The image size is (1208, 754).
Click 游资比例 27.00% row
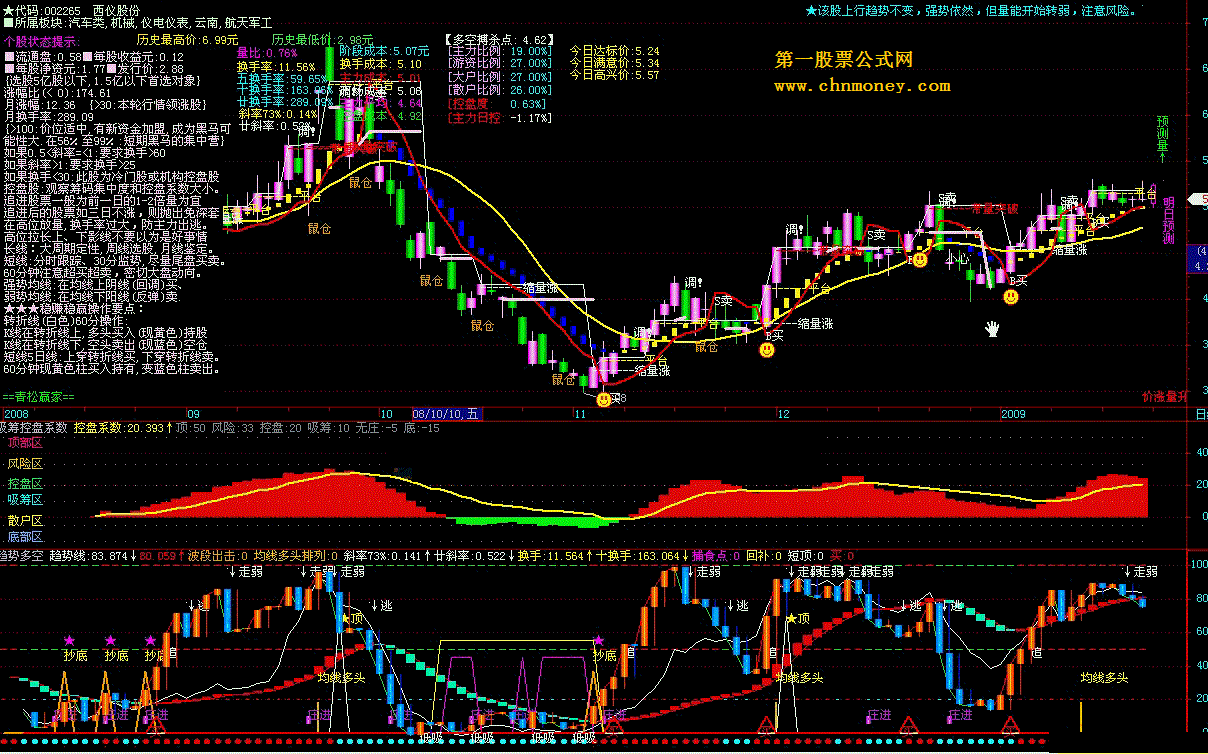tap(500, 64)
